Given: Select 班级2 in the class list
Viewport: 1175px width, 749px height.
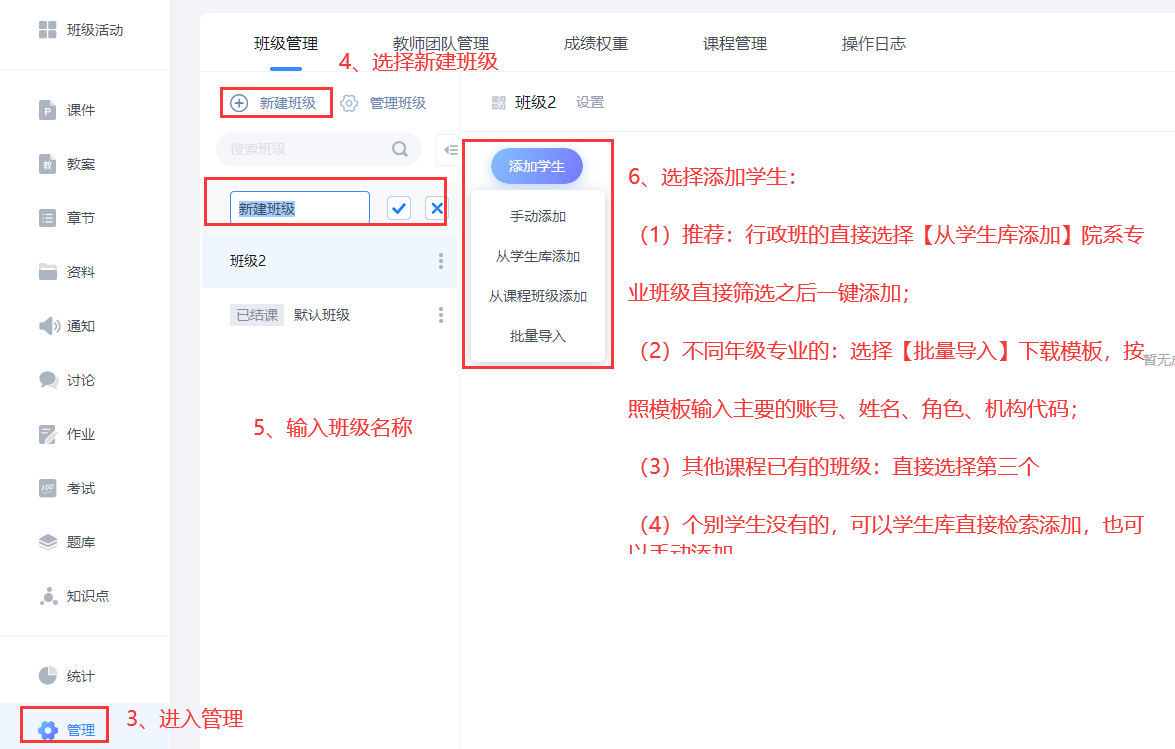Looking at the screenshot, I should (329, 261).
